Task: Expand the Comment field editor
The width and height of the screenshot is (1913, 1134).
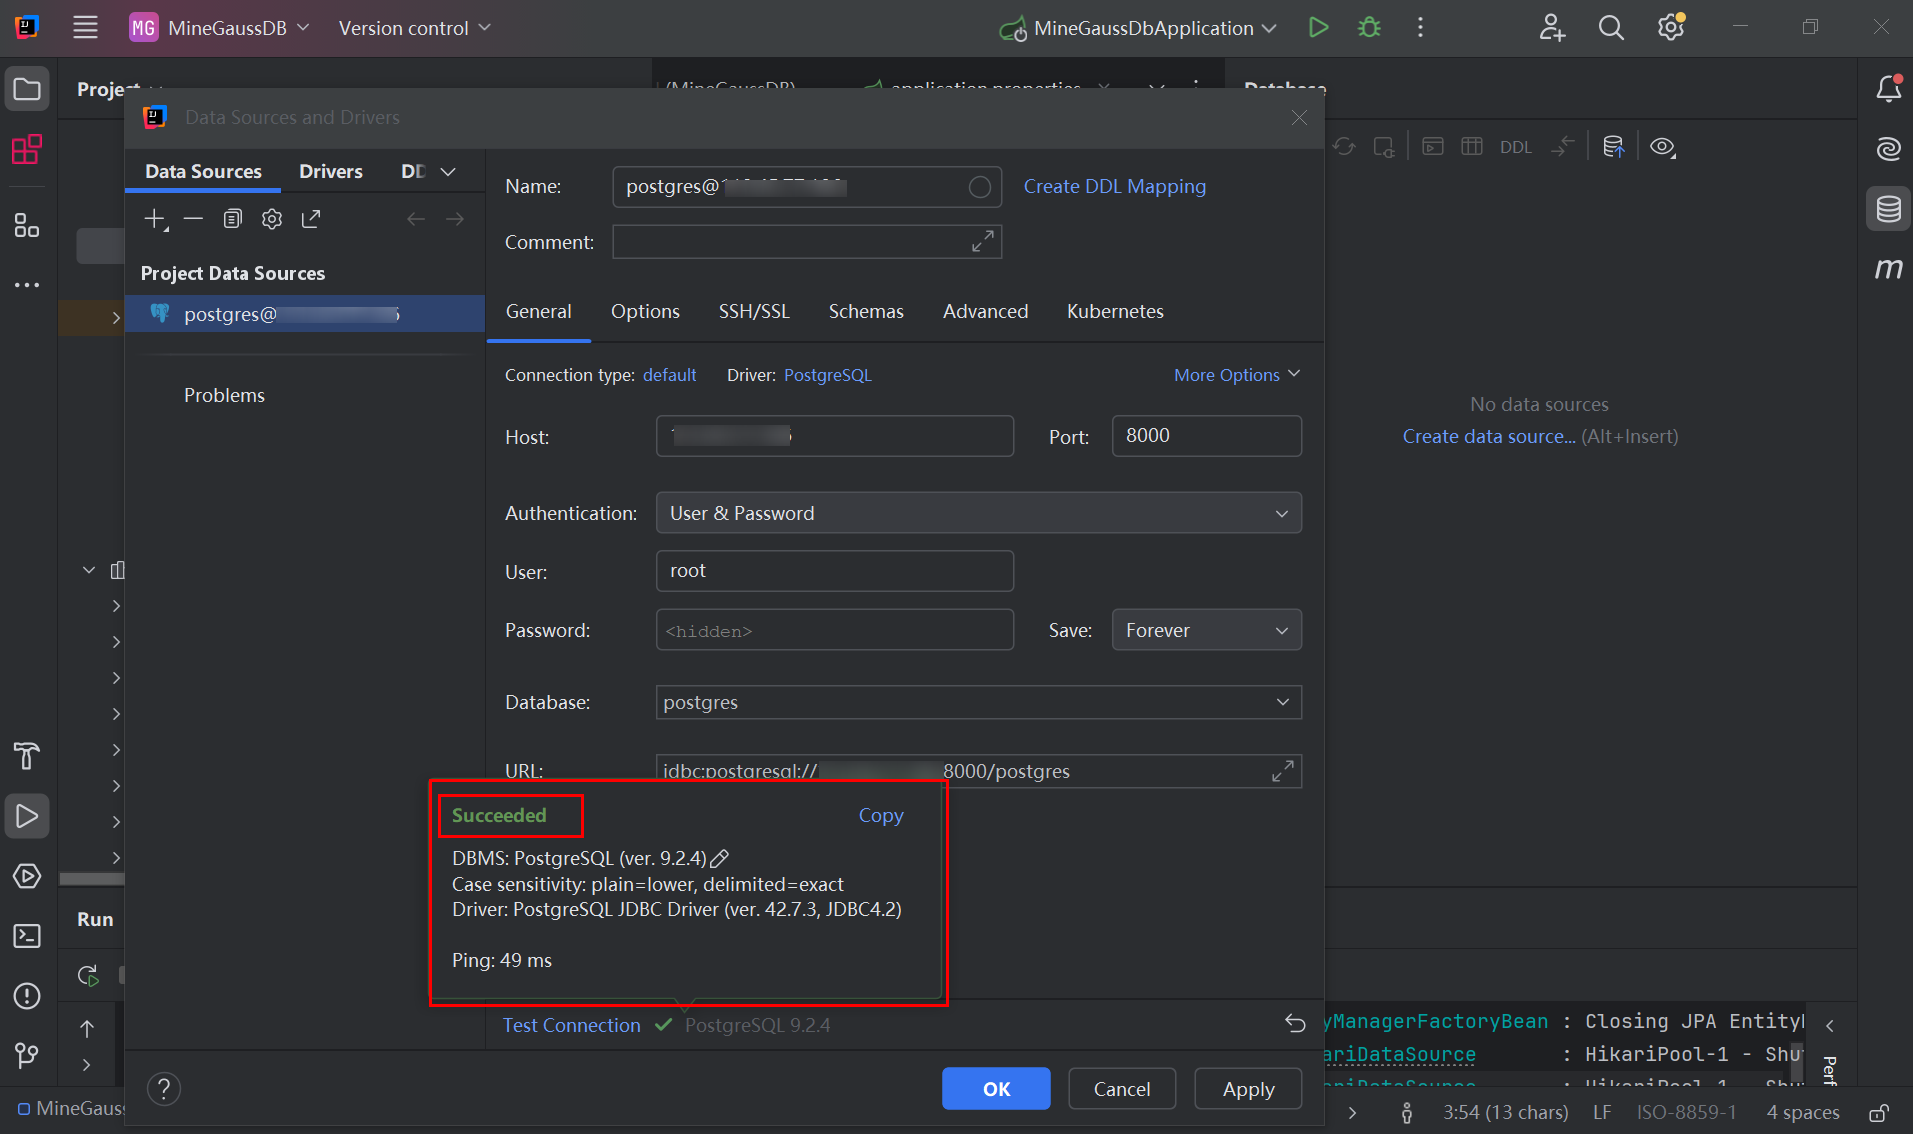Action: [x=983, y=241]
